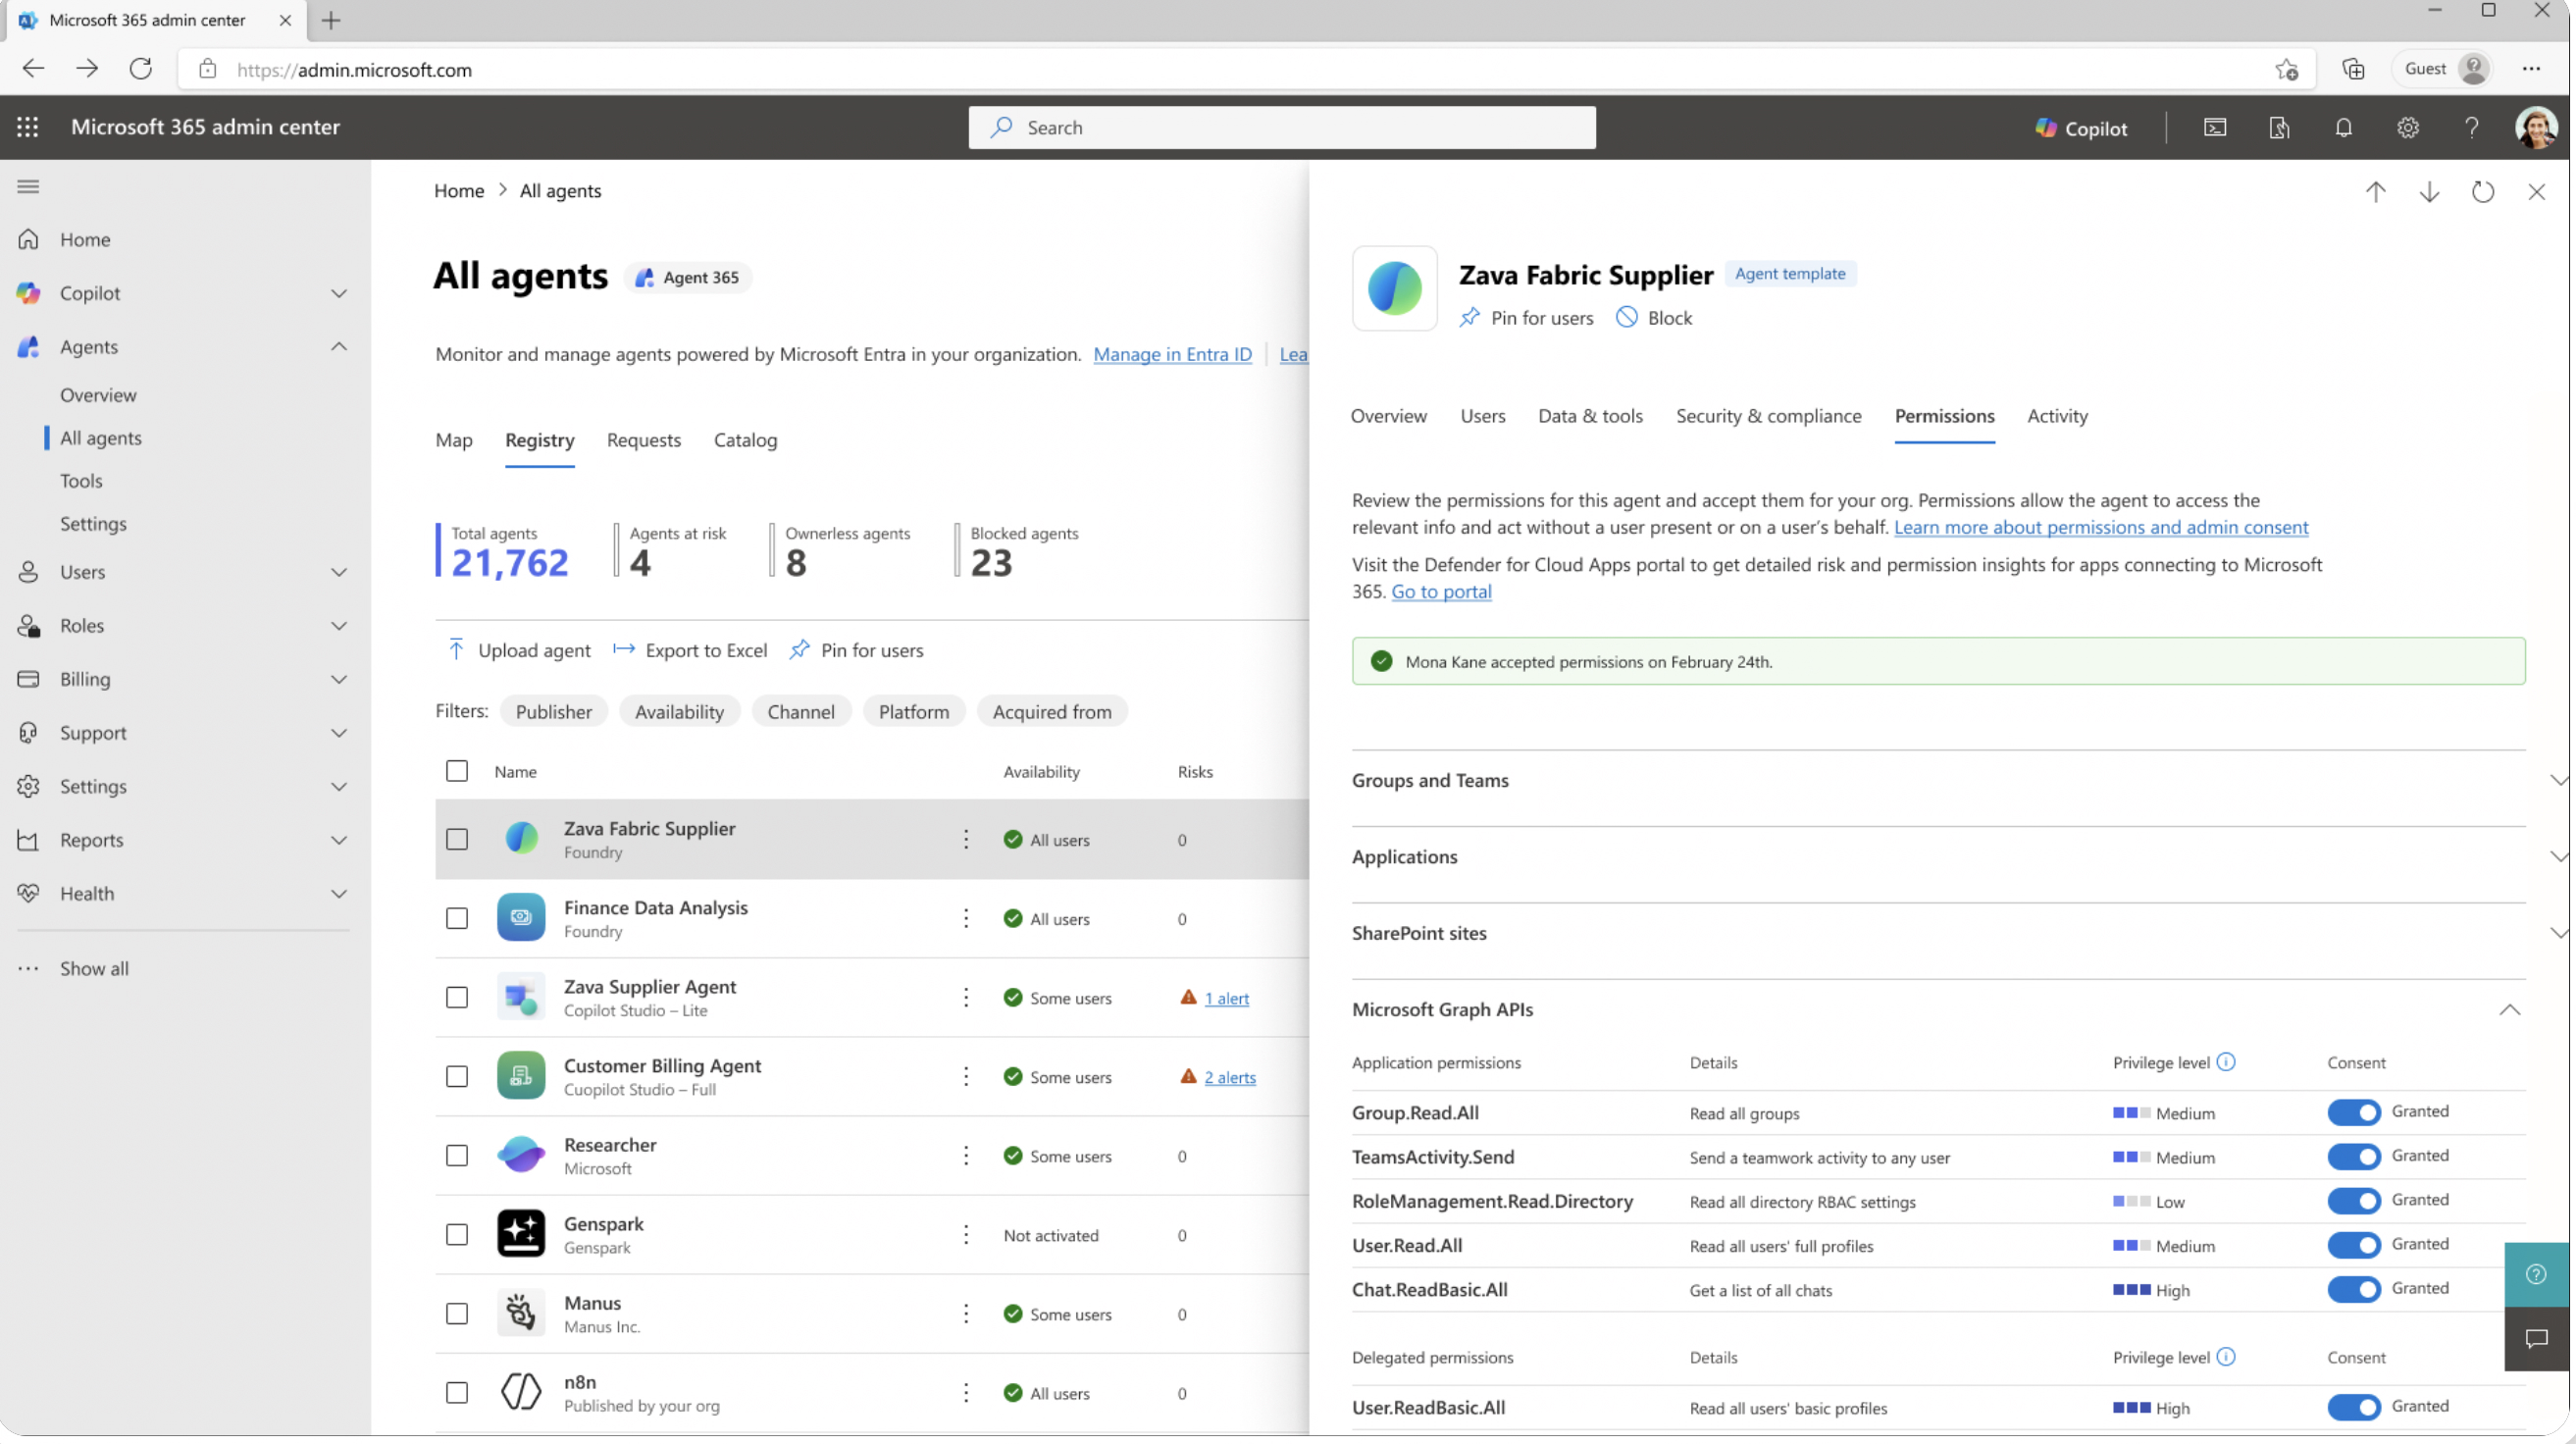The width and height of the screenshot is (2576, 1444).
Task: Expand the Copilot navigation section
Action: pos(339,293)
